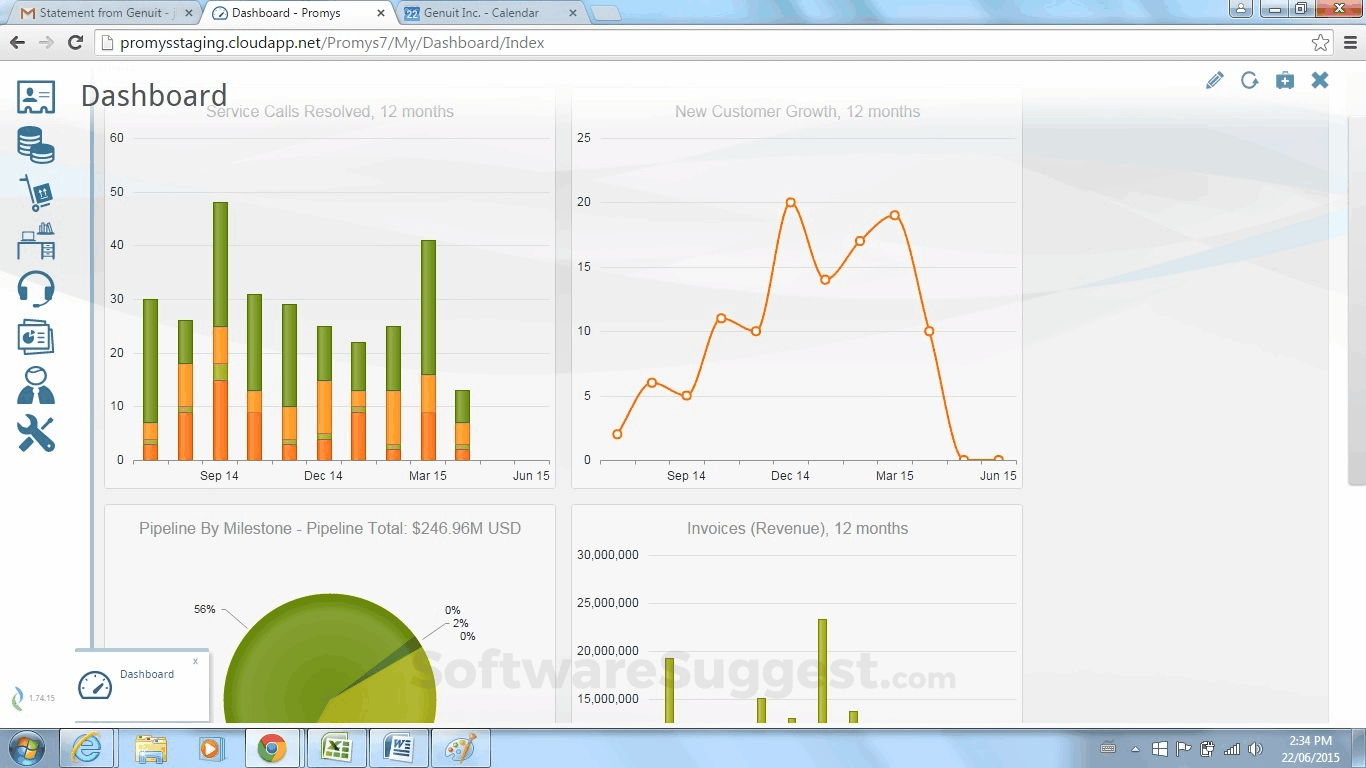The width and height of the screenshot is (1366, 768).
Task: Open the Chrome user profile button
Action: tap(1240, 9)
